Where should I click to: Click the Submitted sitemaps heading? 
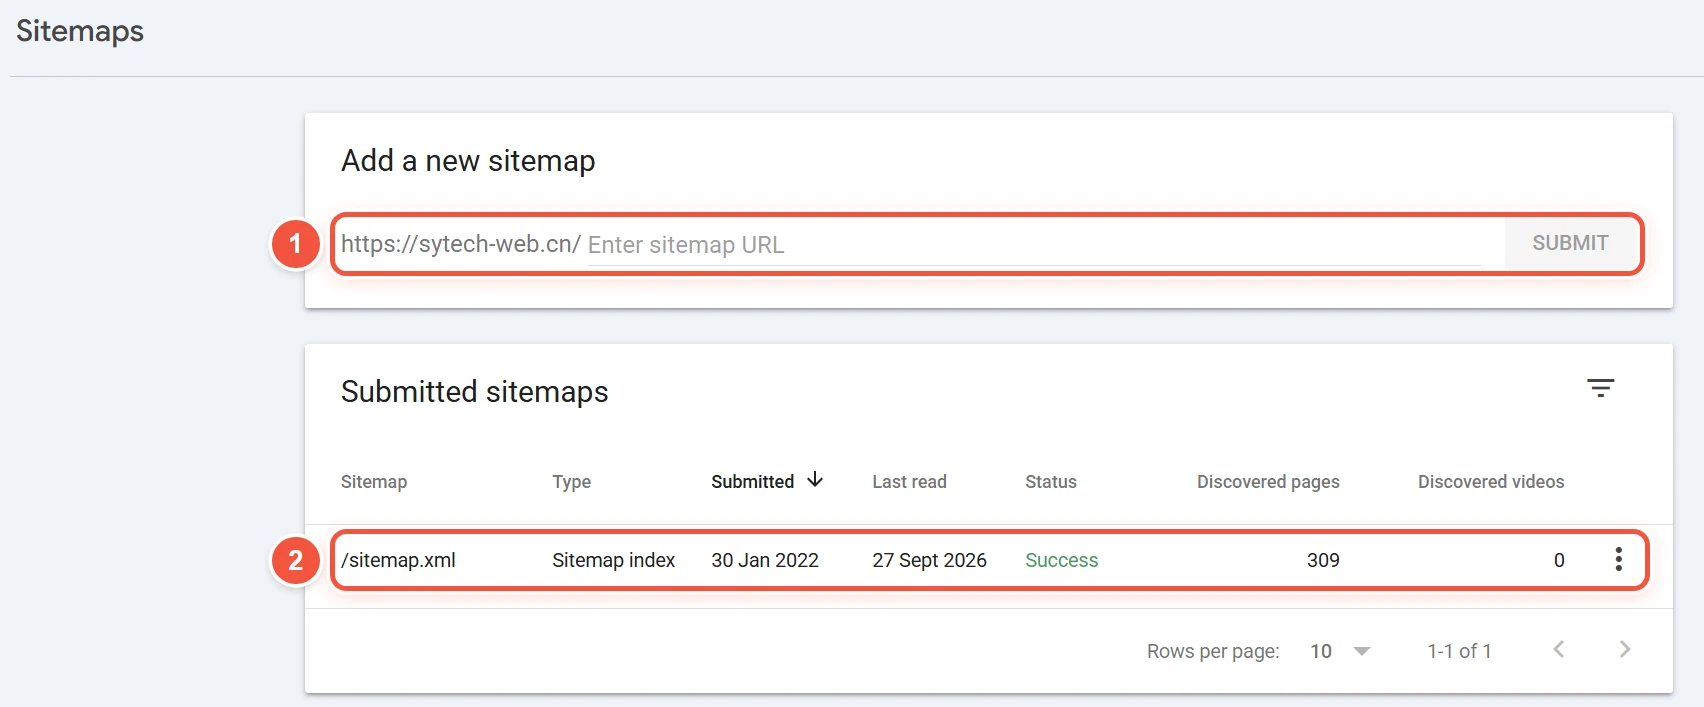click(x=474, y=392)
